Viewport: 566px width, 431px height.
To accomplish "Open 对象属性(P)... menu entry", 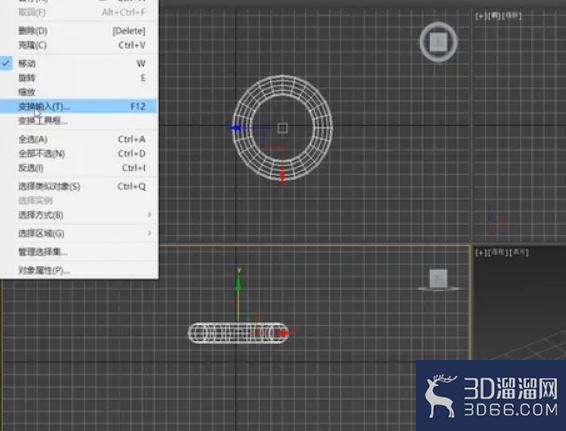I will pyautogui.click(x=78, y=270).
